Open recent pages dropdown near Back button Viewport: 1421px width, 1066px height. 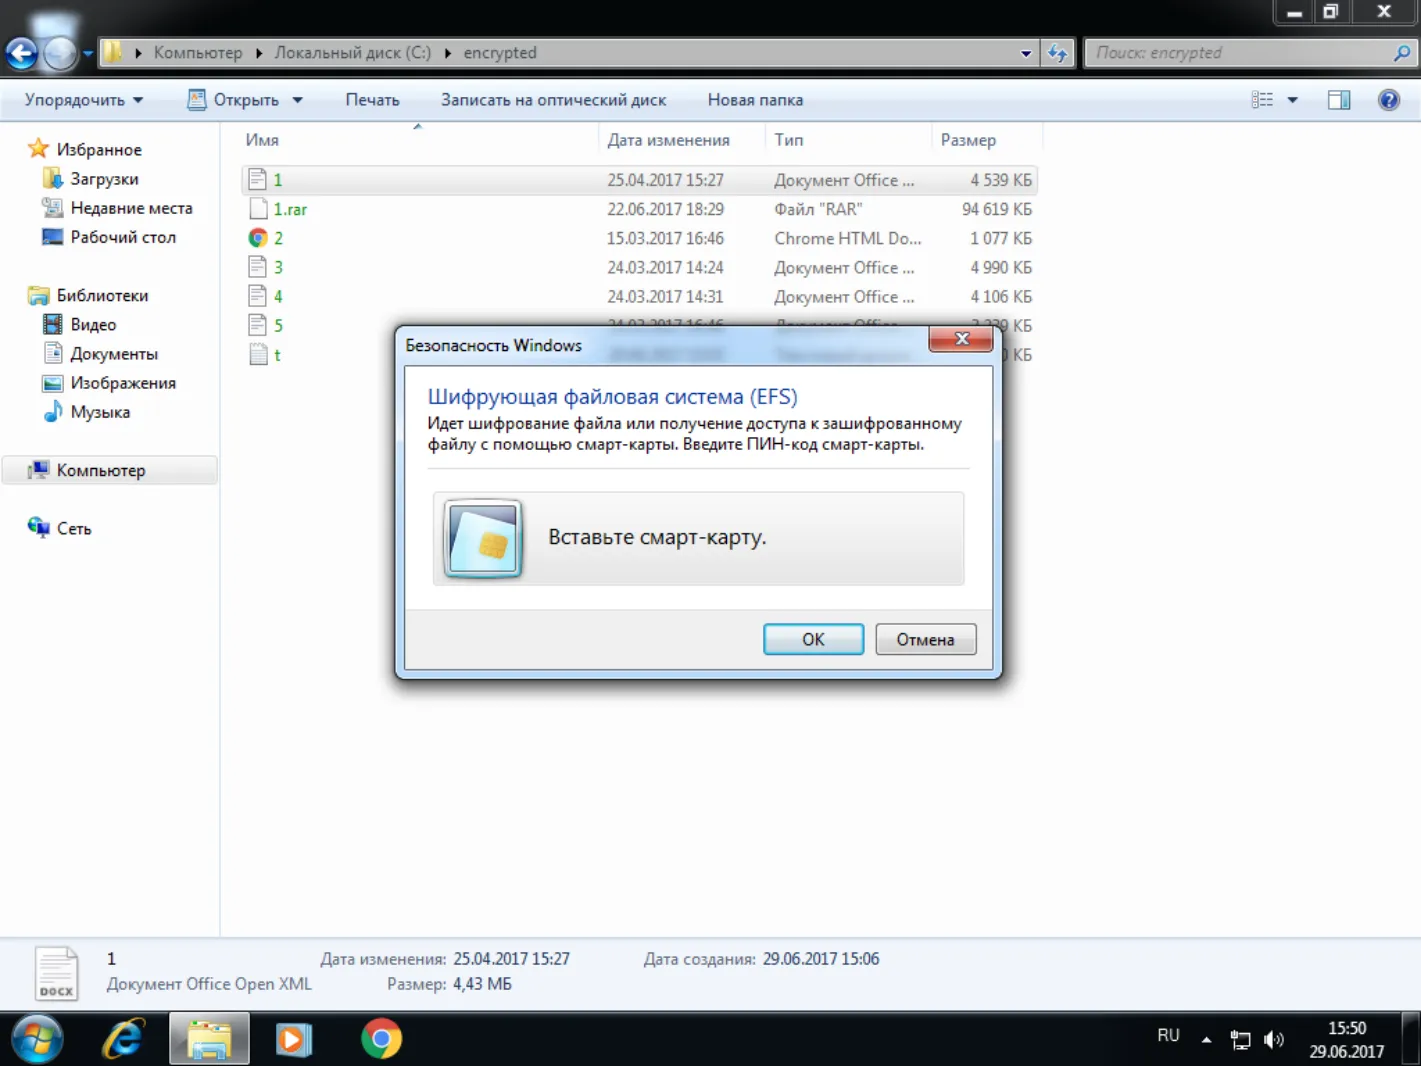88,53
